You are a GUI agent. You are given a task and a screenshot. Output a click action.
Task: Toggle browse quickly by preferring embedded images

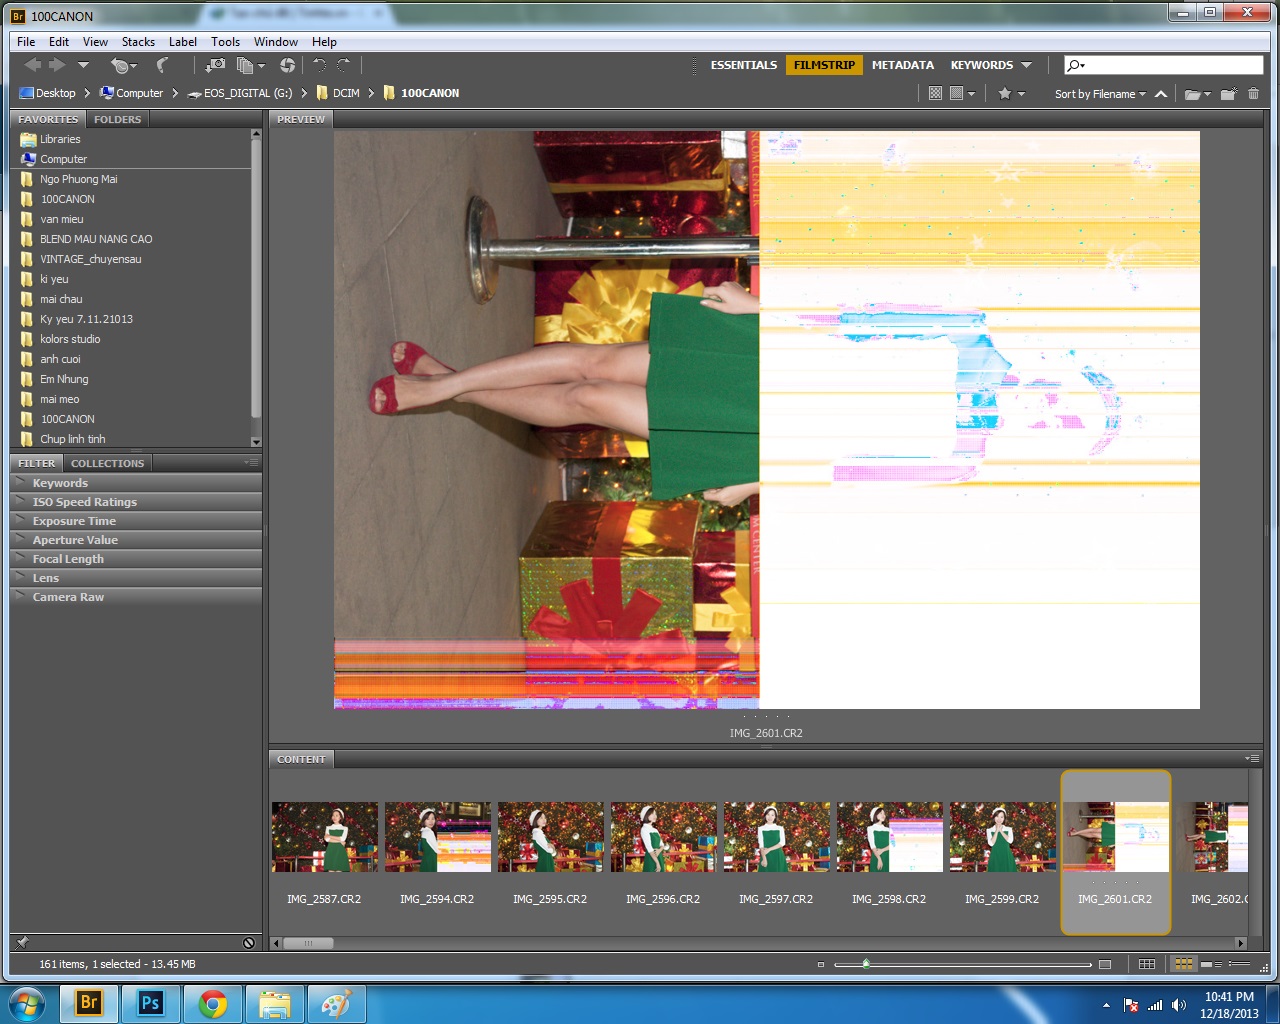935,93
